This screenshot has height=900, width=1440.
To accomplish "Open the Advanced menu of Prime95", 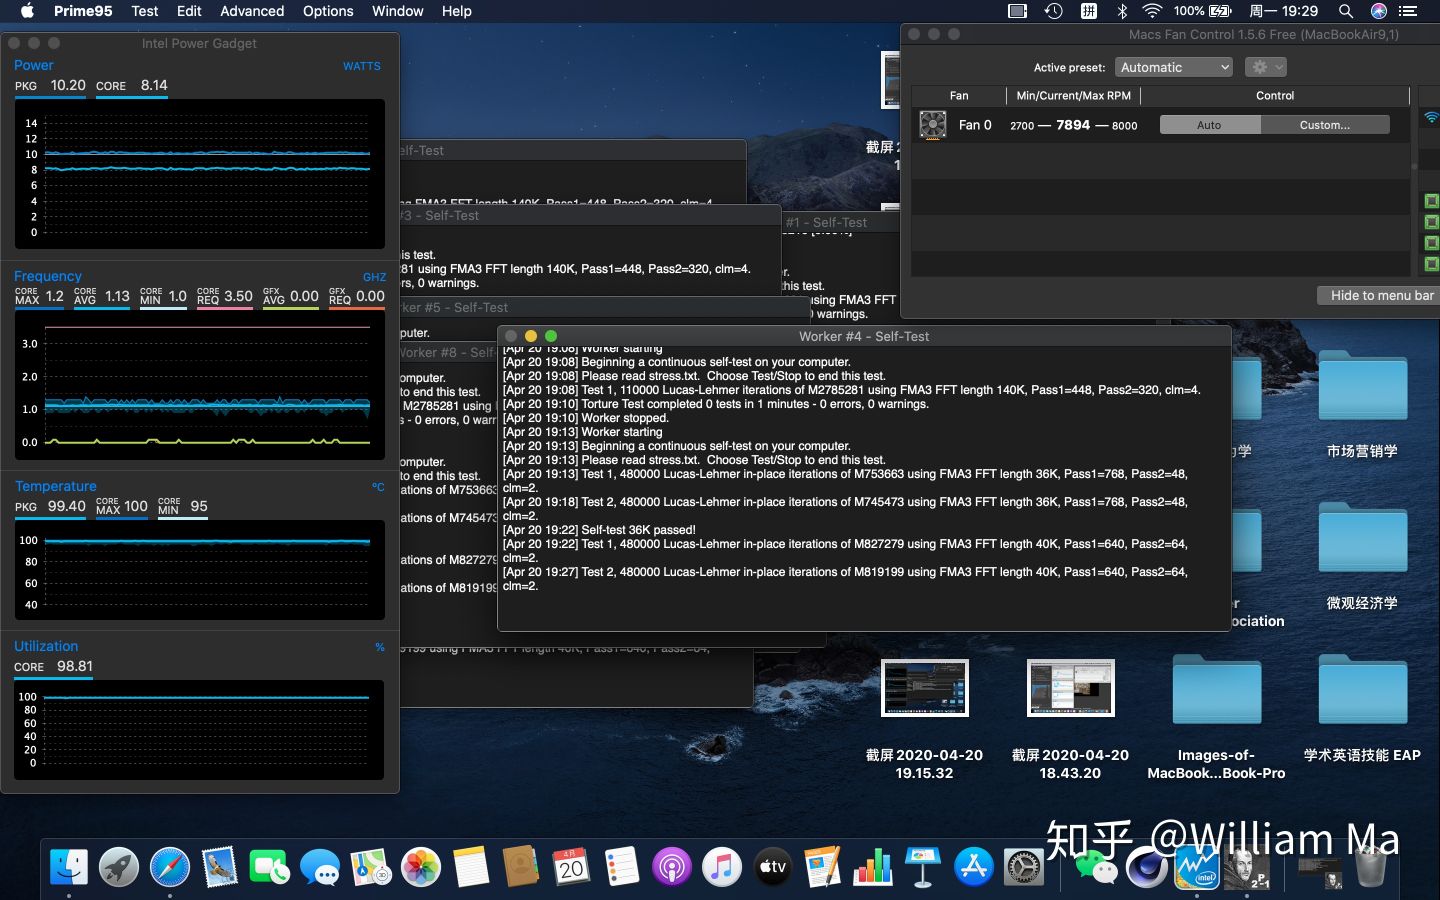I will (251, 11).
